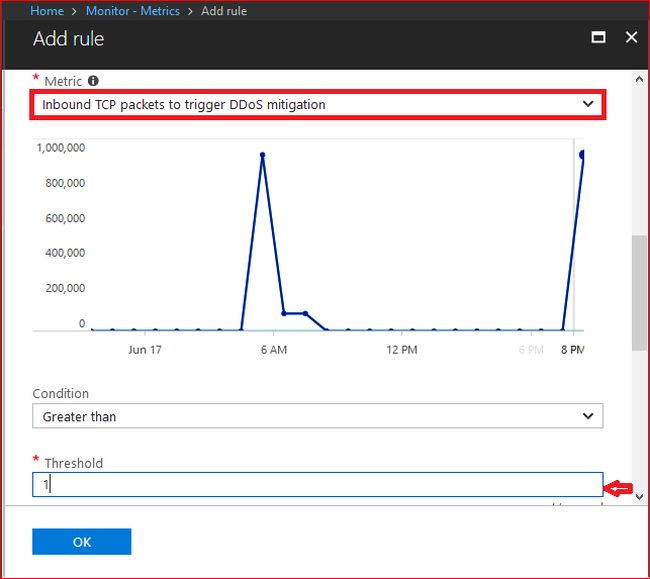Close the Add rule blade

click(631, 37)
